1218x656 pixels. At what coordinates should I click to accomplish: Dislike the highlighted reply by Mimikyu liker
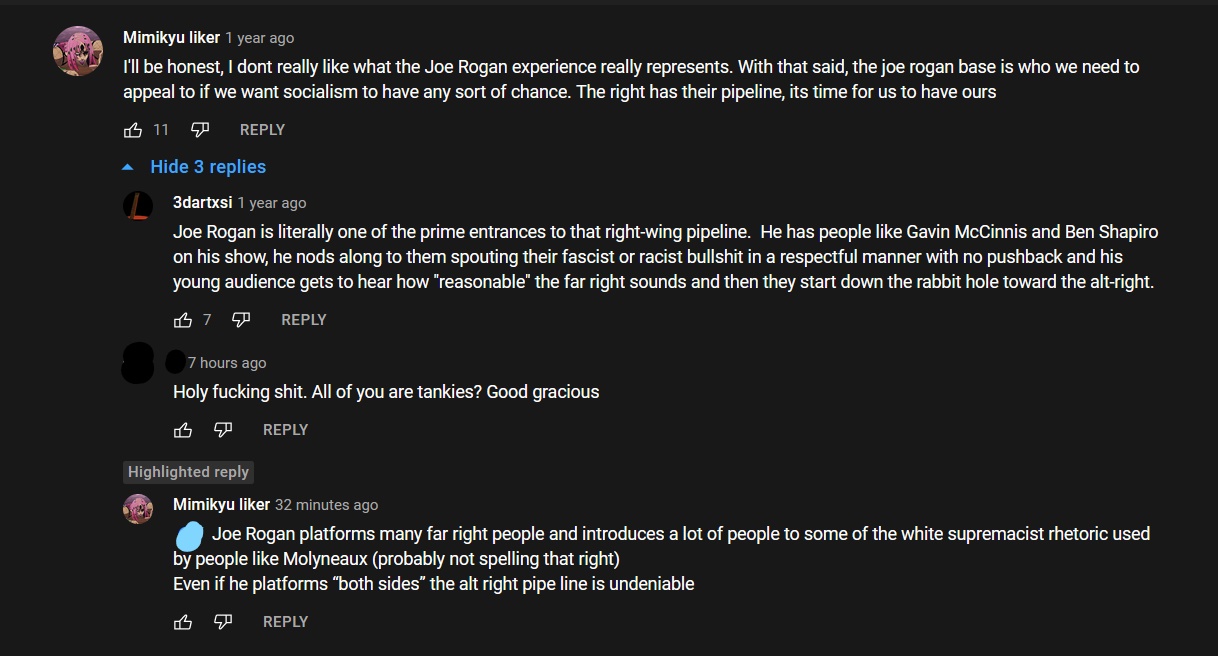pyautogui.click(x=223, y=622)
